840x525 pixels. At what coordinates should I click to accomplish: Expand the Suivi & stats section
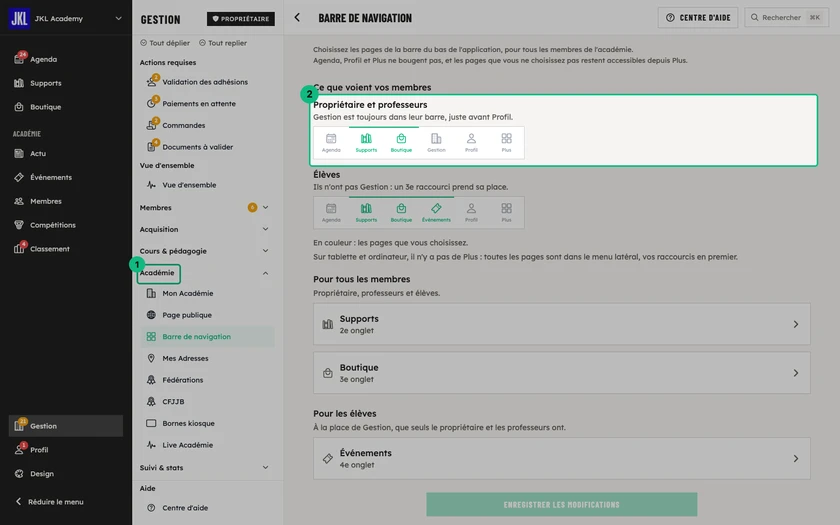[x=265, y=468]
